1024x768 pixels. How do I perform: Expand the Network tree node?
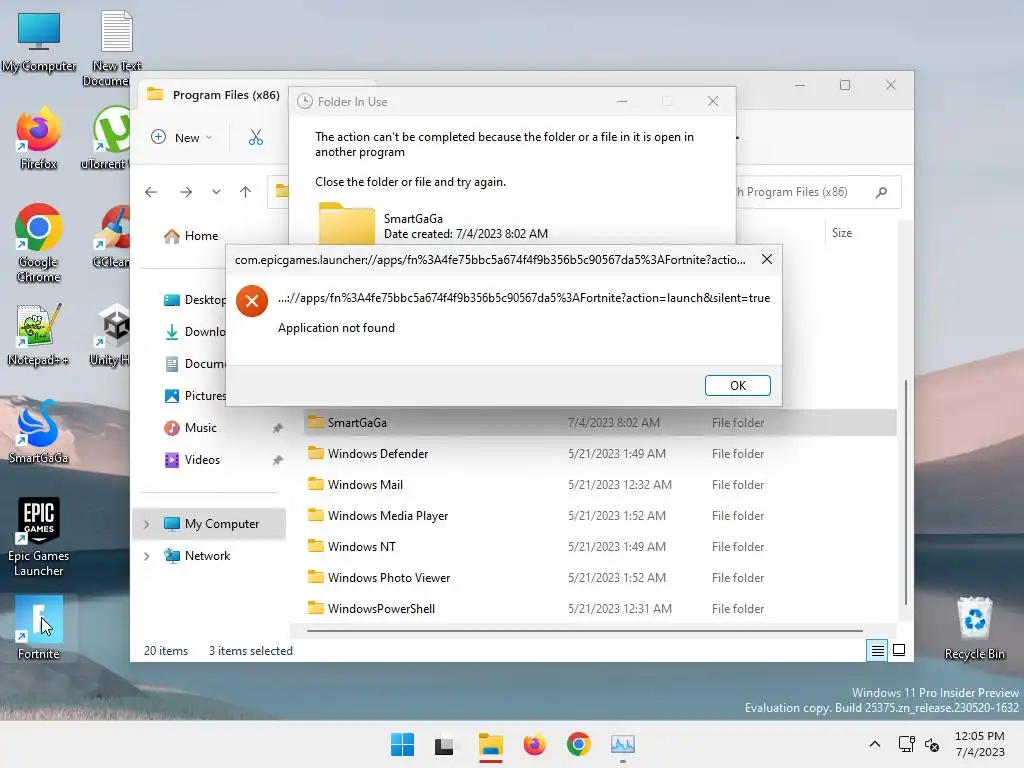coord(146,556)
